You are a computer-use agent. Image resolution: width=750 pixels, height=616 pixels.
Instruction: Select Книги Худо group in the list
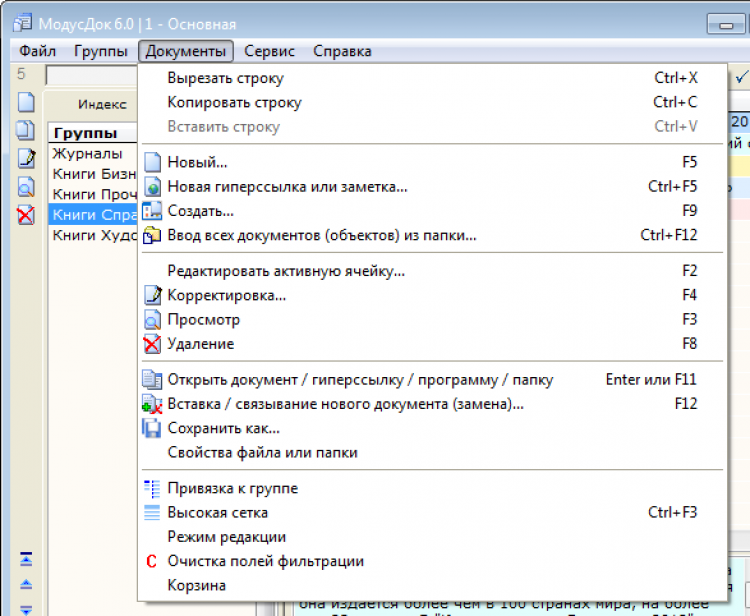click(x=93, y=235)
